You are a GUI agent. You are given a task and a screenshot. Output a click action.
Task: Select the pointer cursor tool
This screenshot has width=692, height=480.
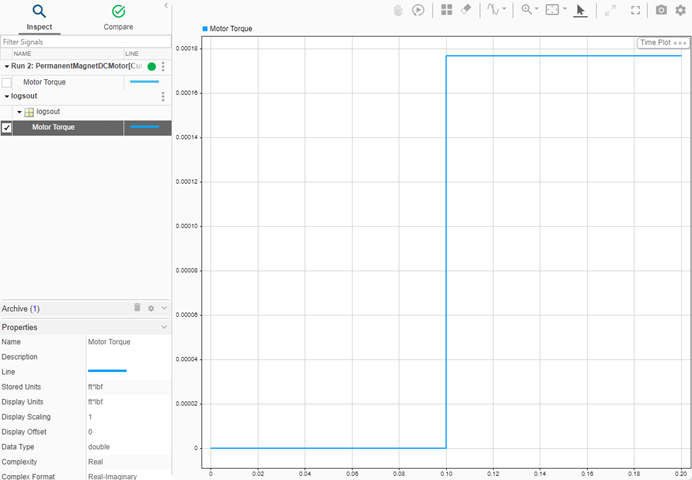pos(581,10)
